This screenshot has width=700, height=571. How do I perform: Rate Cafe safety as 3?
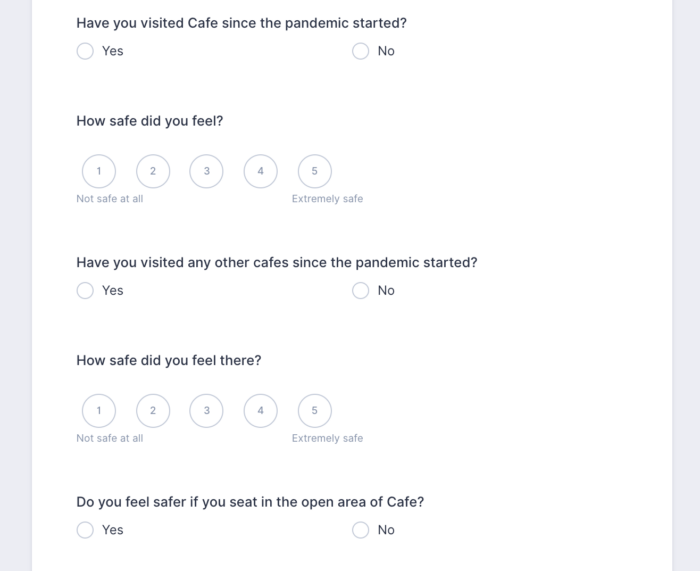click(207, 171)
